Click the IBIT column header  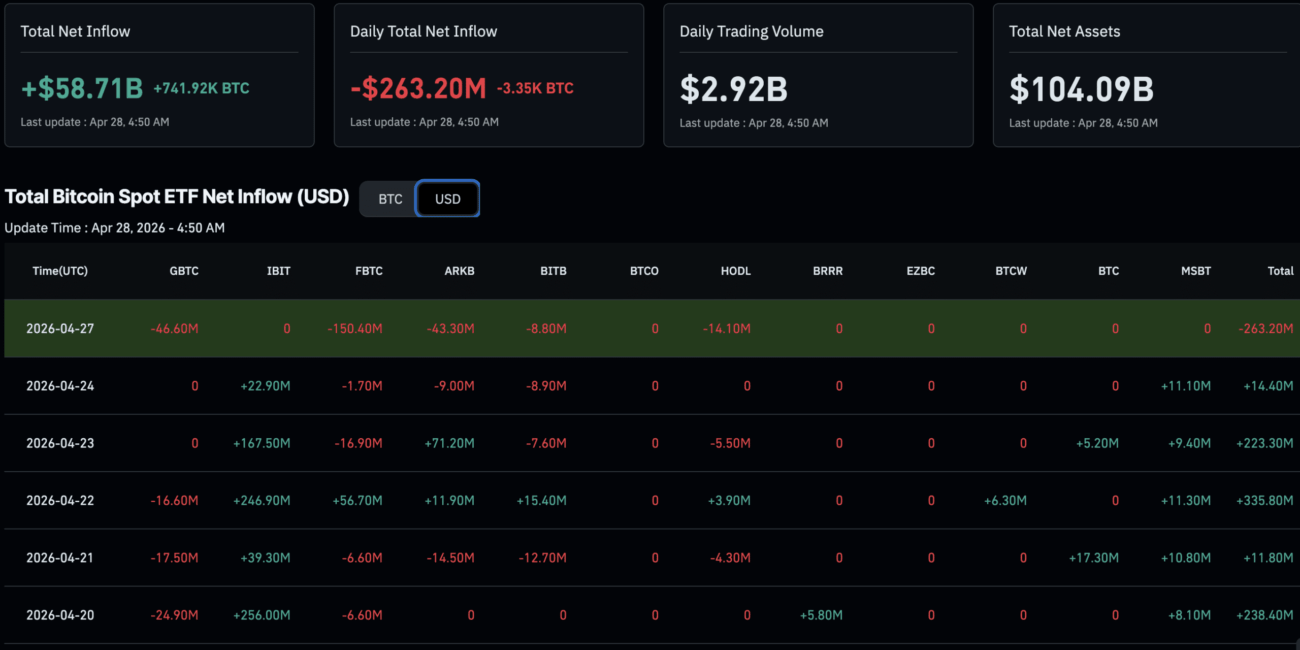[x=278, y=271]
